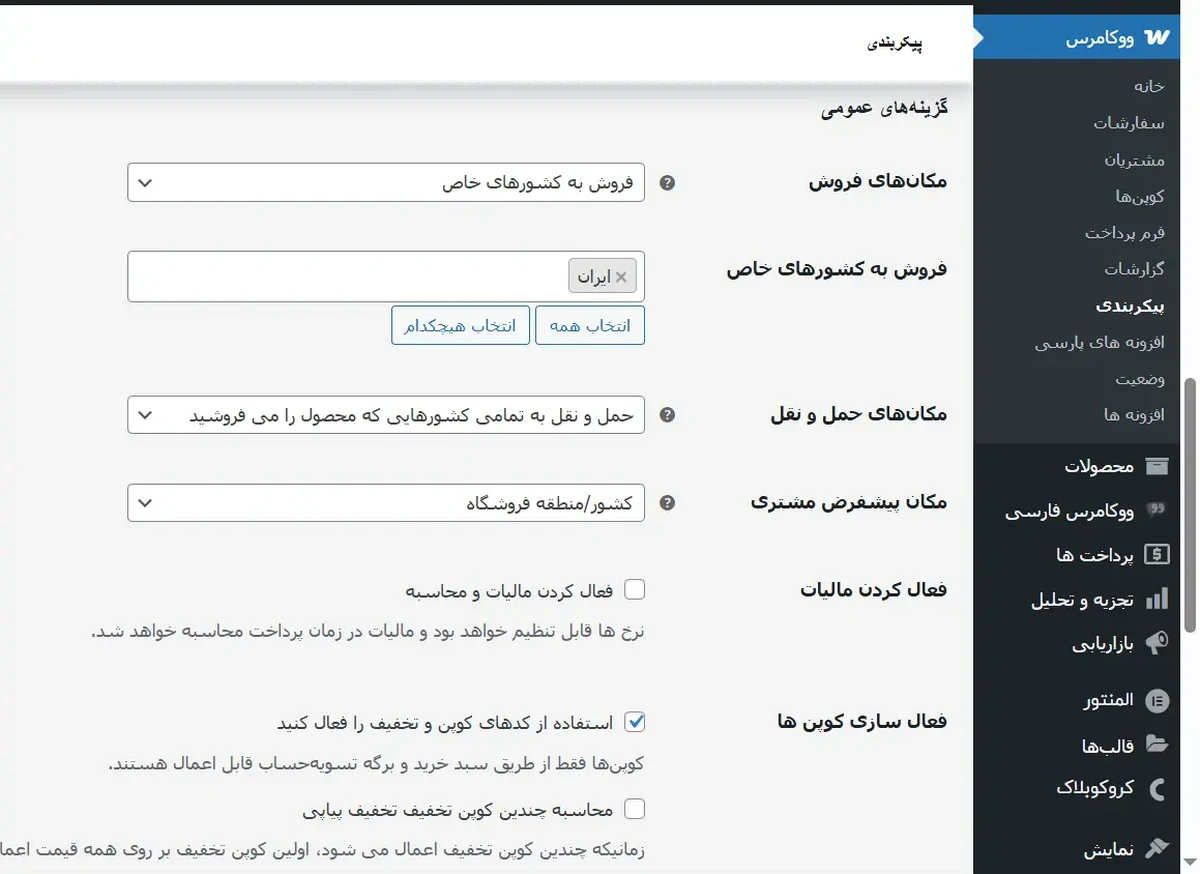Click help icon next to مکان‌های فروش
This screenshot has width=1200, height=874.
(668, 183)
